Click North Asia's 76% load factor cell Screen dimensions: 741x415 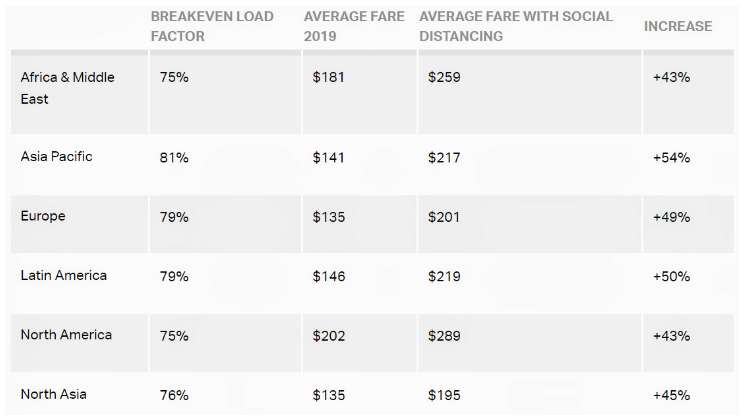tap(174, 394)
